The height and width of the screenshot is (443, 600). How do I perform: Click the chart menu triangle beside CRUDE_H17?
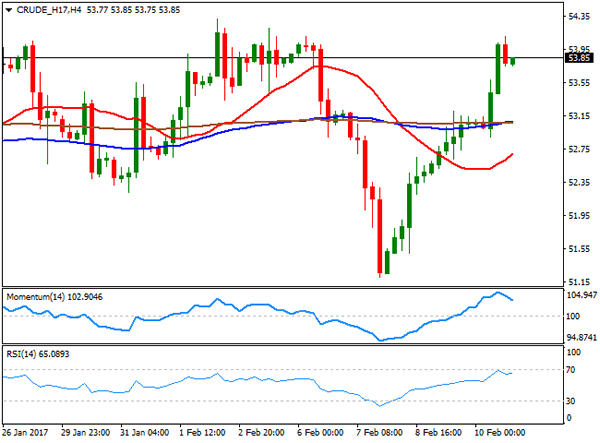click(9, 10)
